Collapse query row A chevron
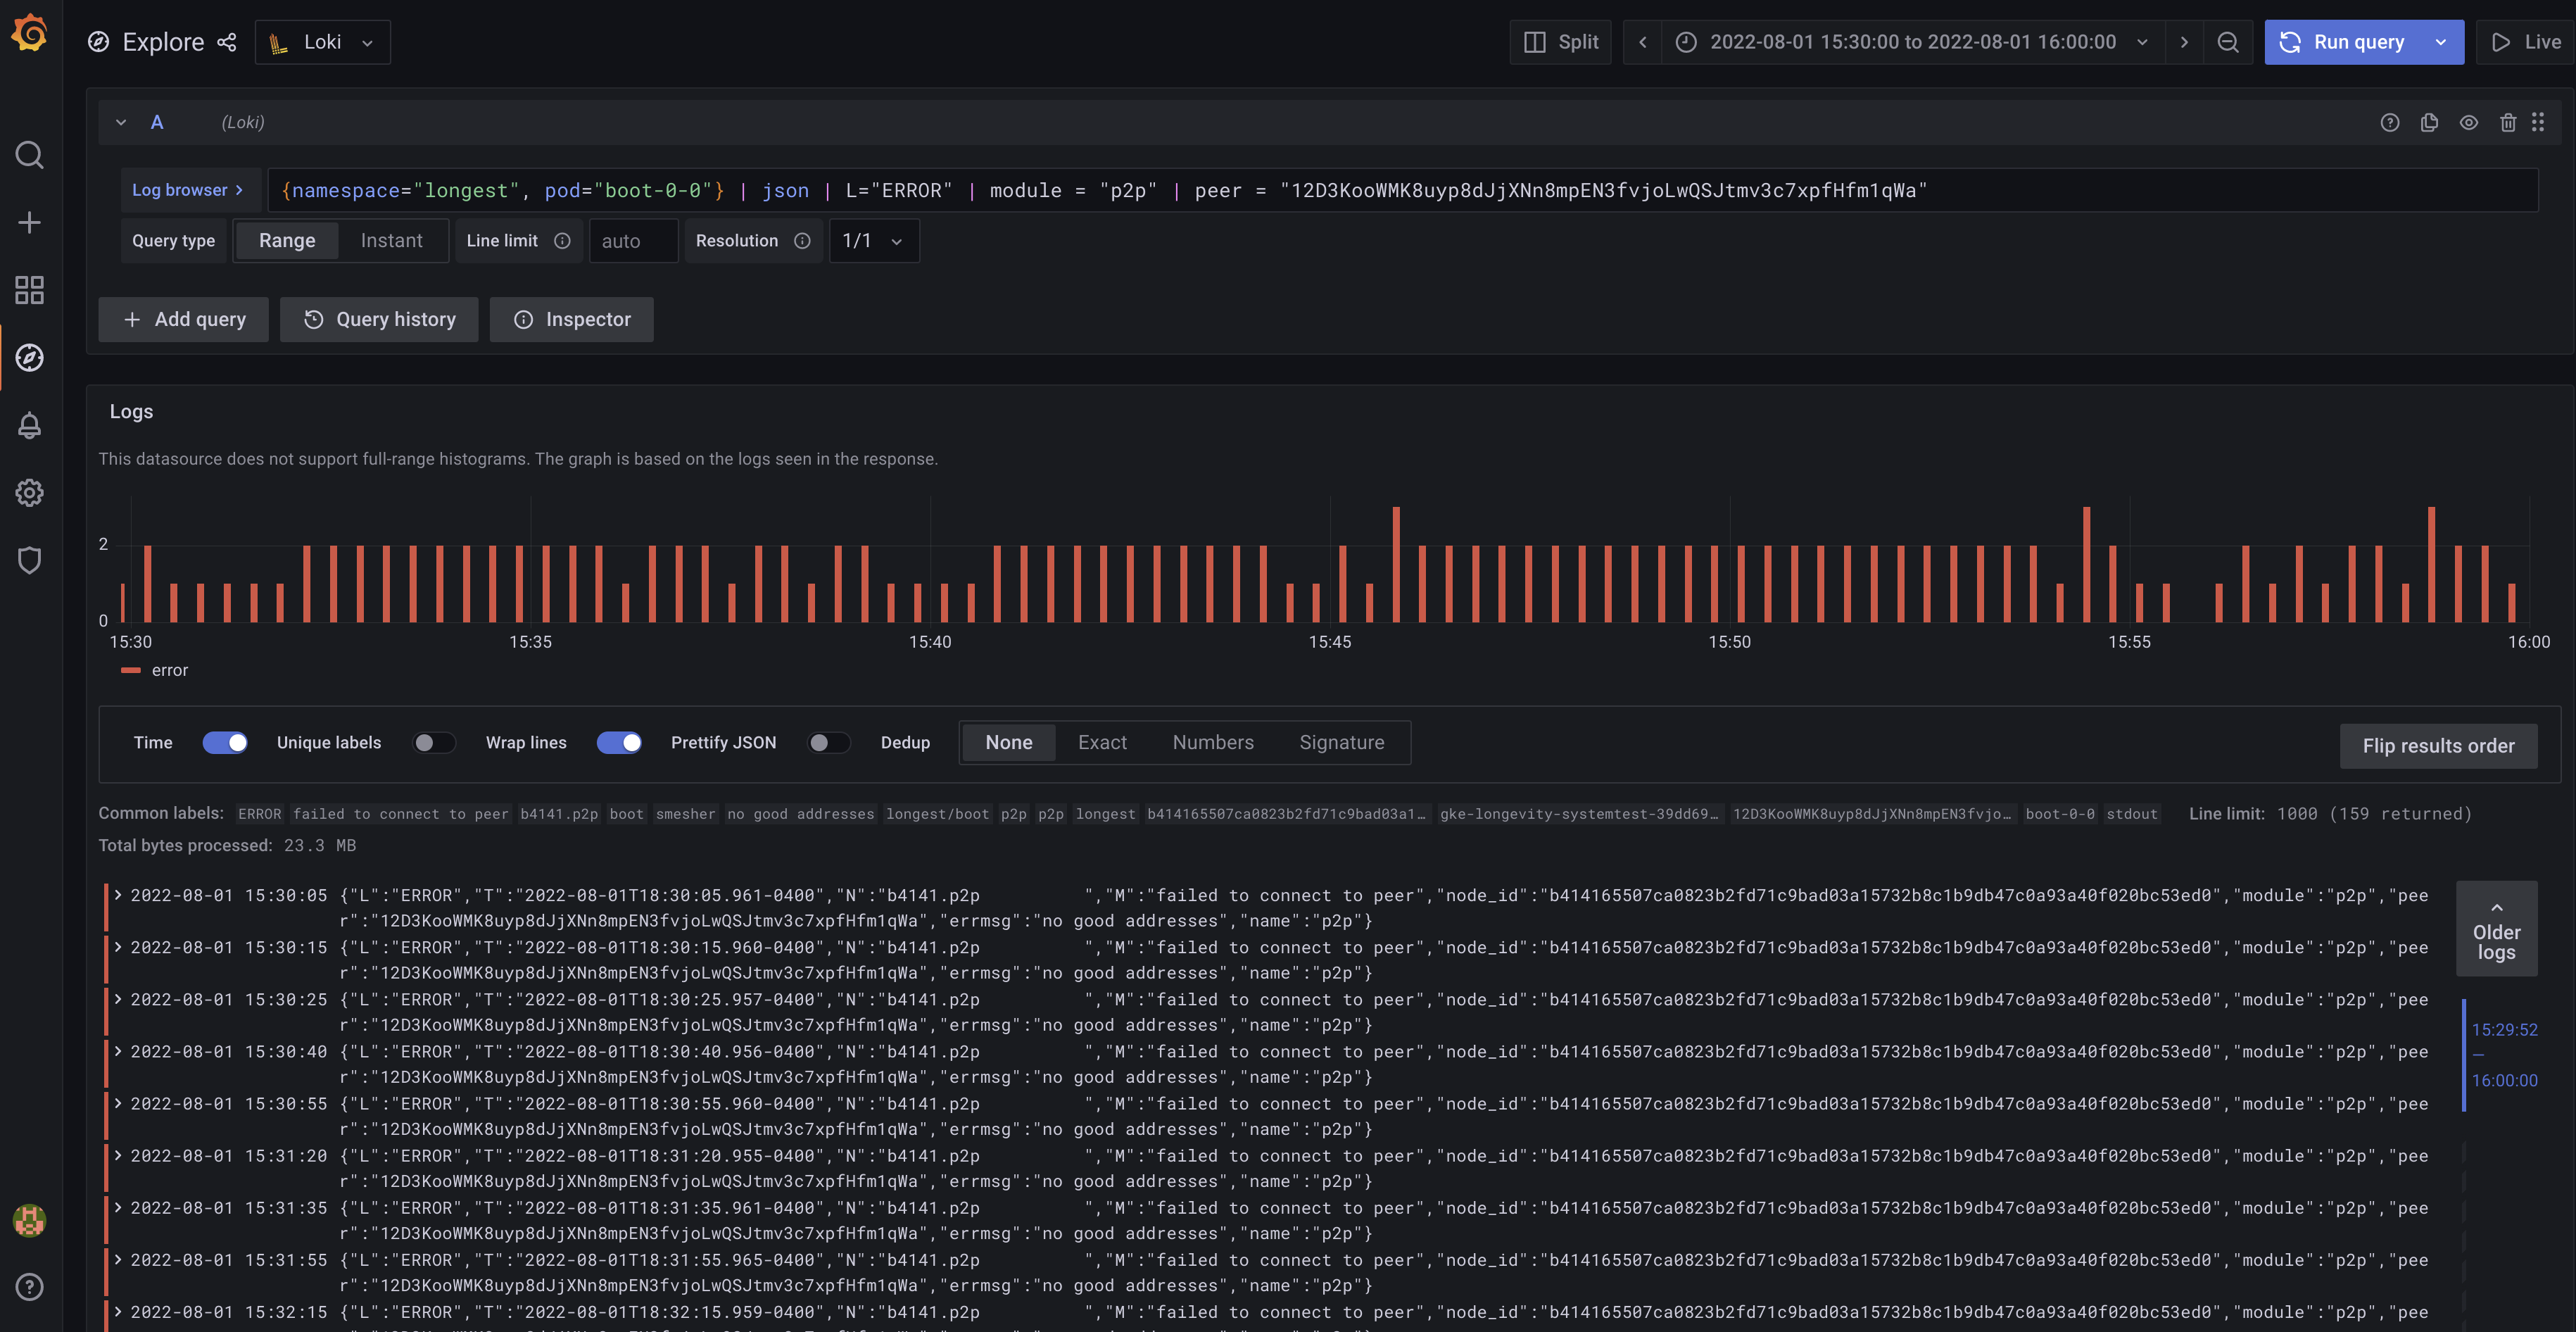The height and width of the screenshot is (1332, 2576). coord(121,123)
